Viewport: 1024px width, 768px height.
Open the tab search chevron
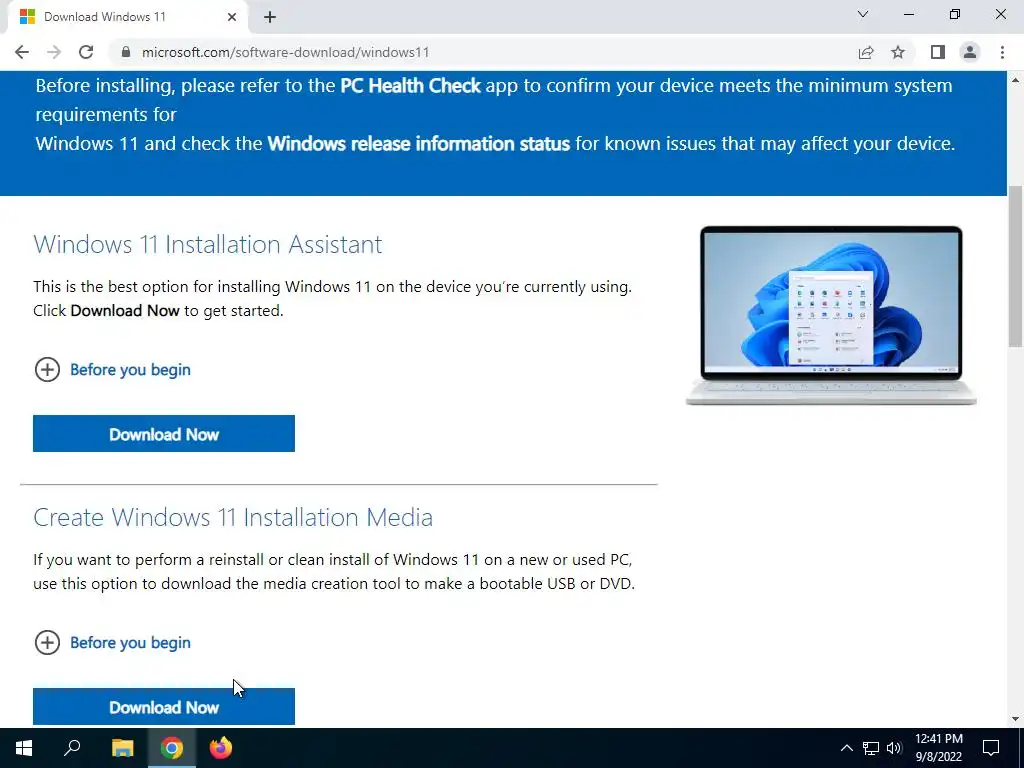coord(863,14)
